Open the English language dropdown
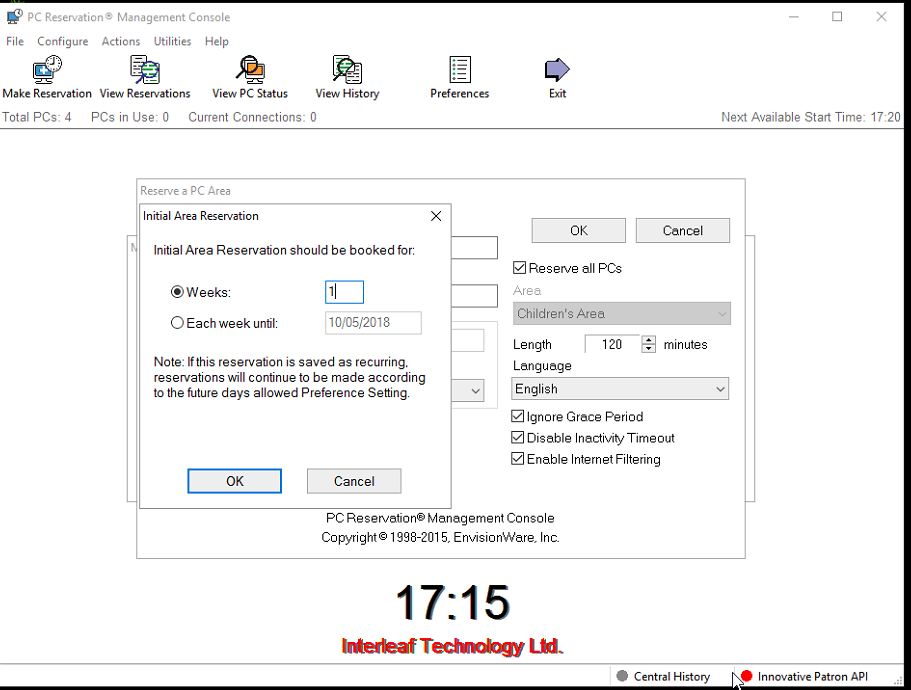Screen dimensions: 911x690 coord(620,389)
